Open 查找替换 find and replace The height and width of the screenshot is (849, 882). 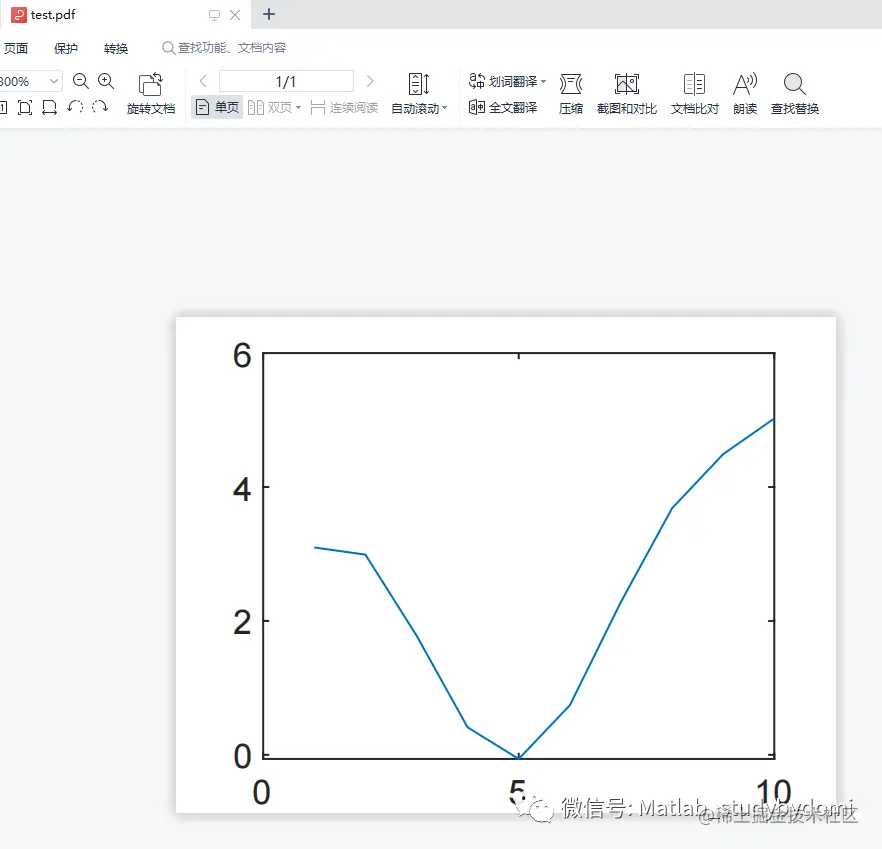pyautogui.click(x=794, y=93)
